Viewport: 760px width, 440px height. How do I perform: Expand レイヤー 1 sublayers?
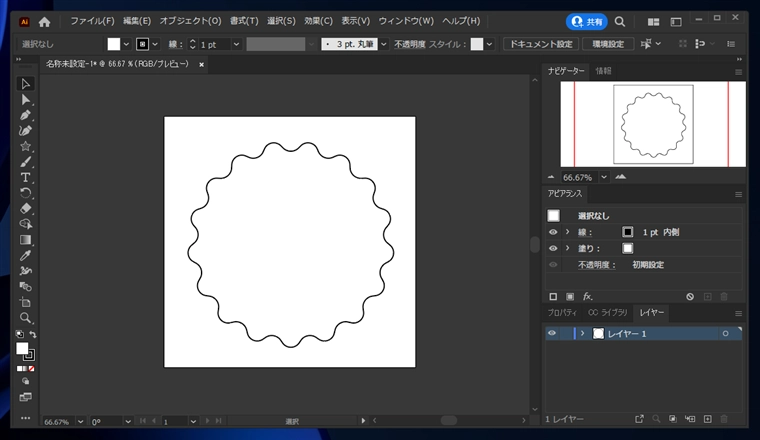click(x=582, y=333)
